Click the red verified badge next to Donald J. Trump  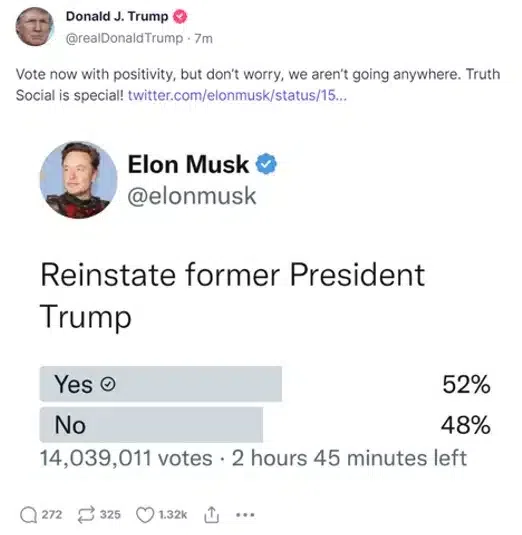point(180,16)
